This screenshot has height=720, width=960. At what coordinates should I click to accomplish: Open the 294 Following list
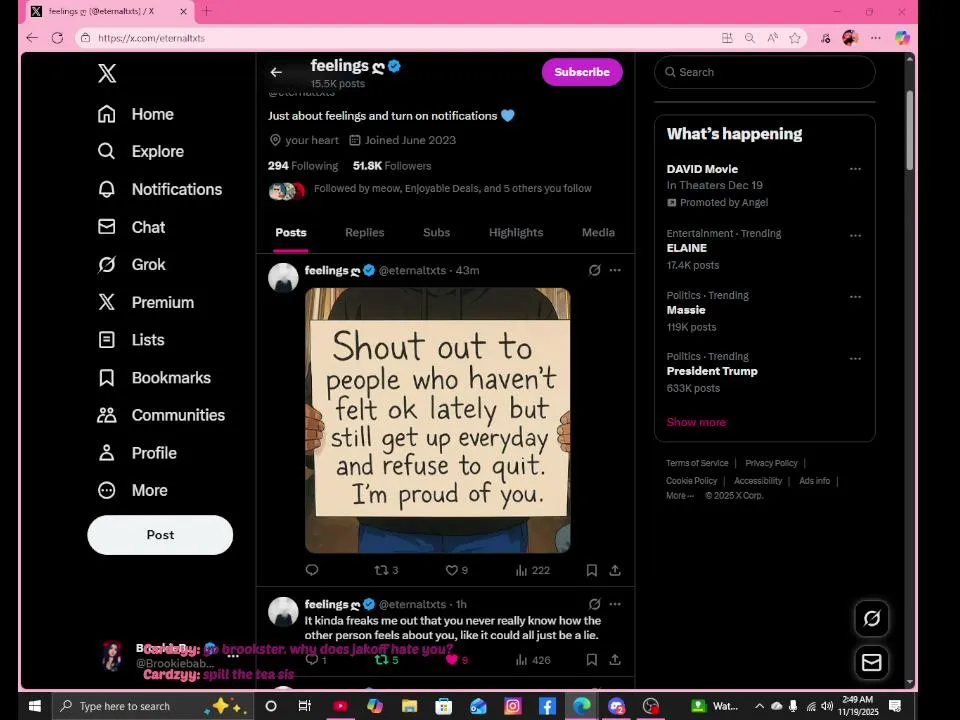tap(302, 166)
